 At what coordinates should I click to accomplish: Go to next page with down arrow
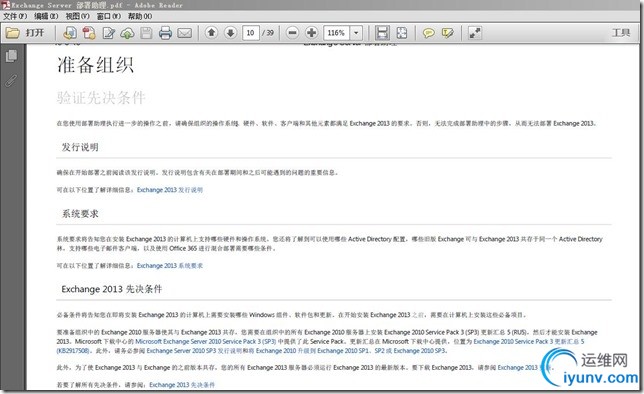click(x=230, y=33)
